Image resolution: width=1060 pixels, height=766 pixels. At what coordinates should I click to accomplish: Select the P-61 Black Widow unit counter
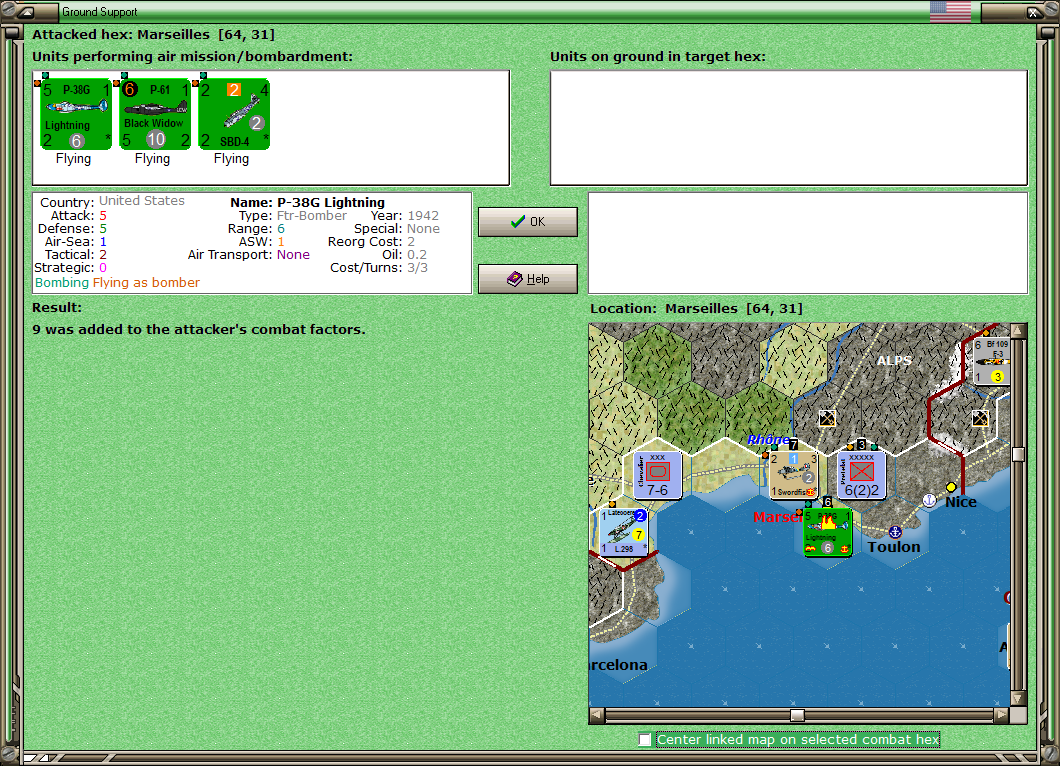[155, 114]
